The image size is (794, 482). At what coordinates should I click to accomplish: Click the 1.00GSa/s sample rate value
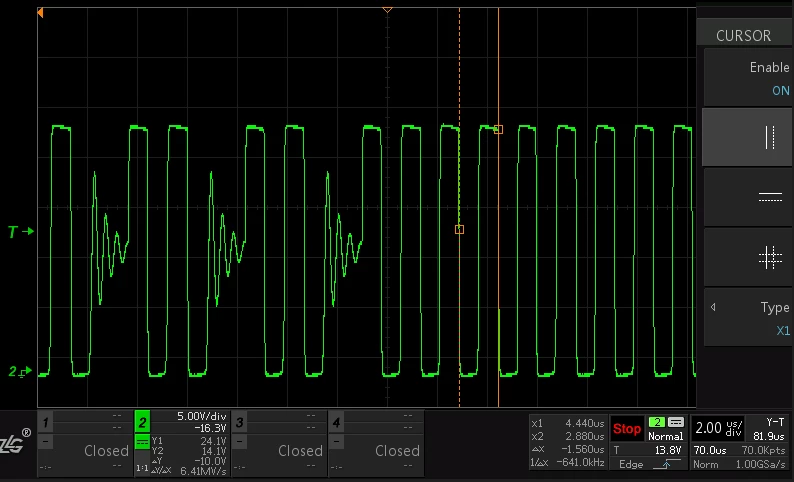[761, 464]
